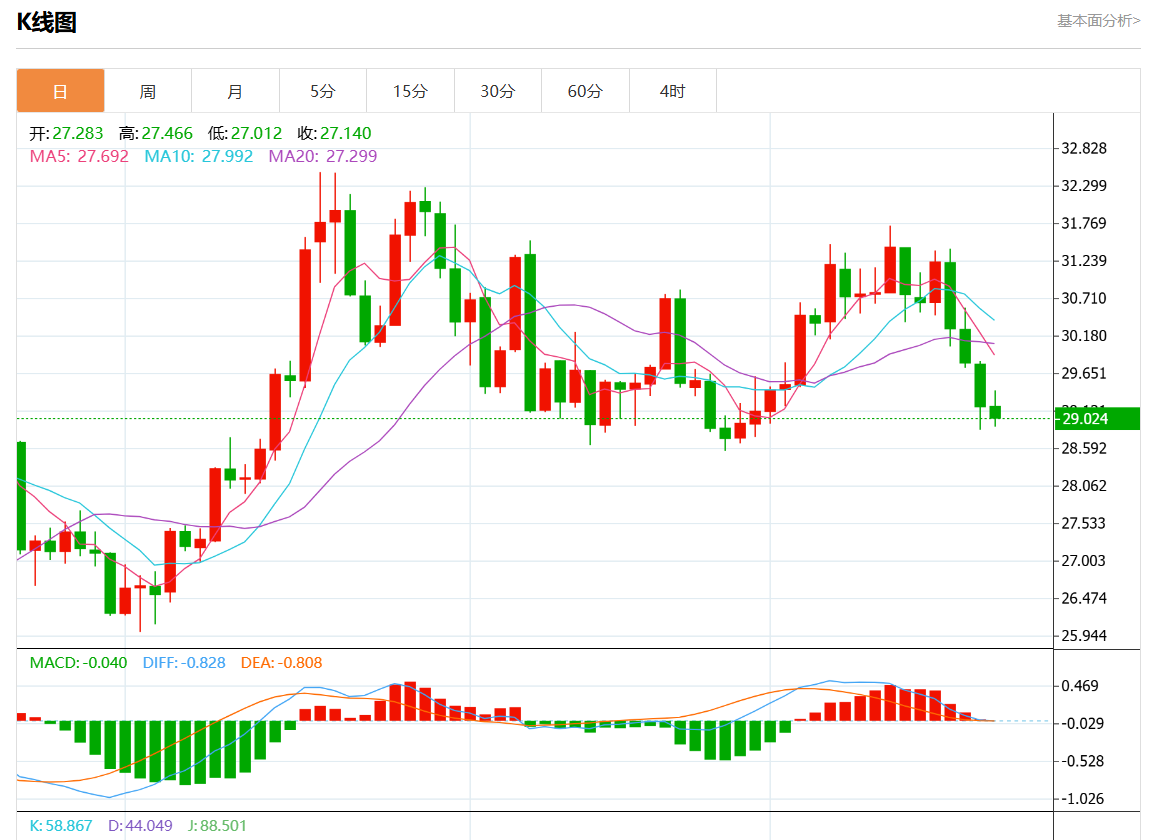The height and width of the screenshot is (840, 1153).
Task: Click the MACD:-0.040 indicator label
Action: [x=78, y=663]
